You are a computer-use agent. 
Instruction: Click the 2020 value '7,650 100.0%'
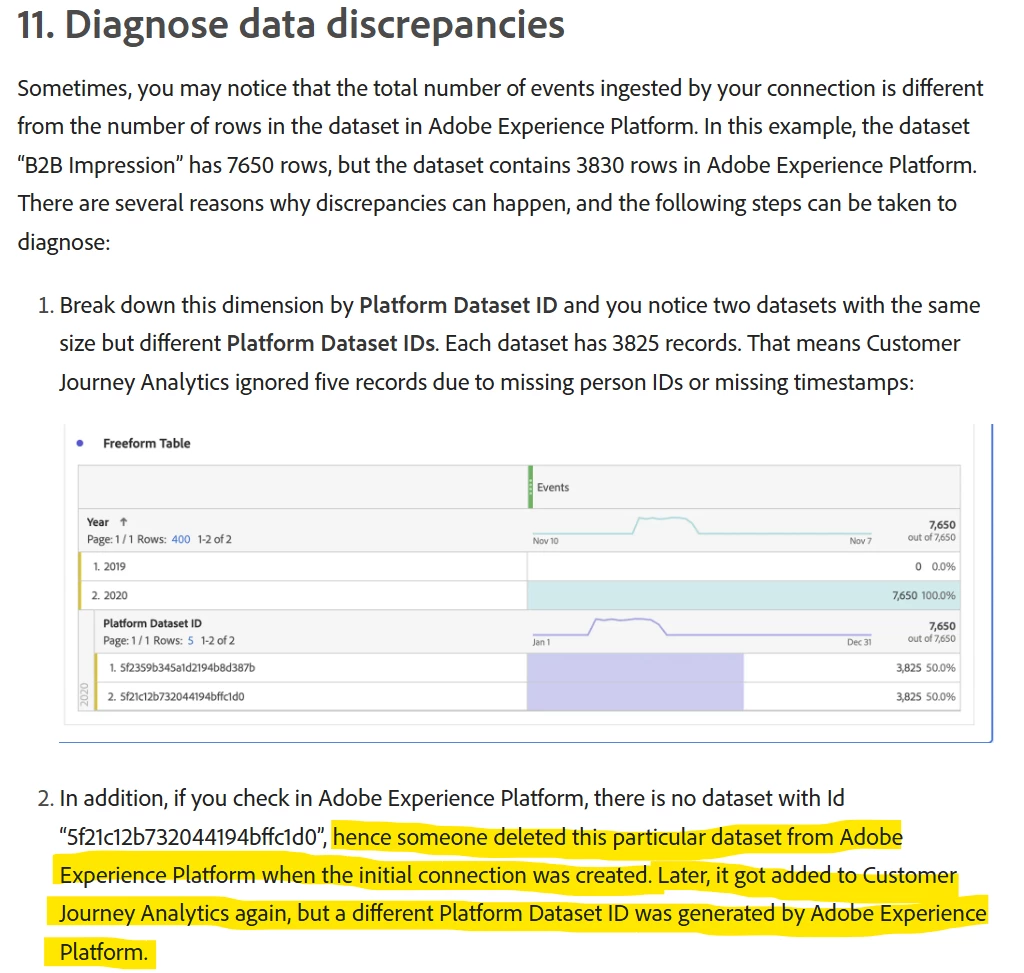click(923, 595)
